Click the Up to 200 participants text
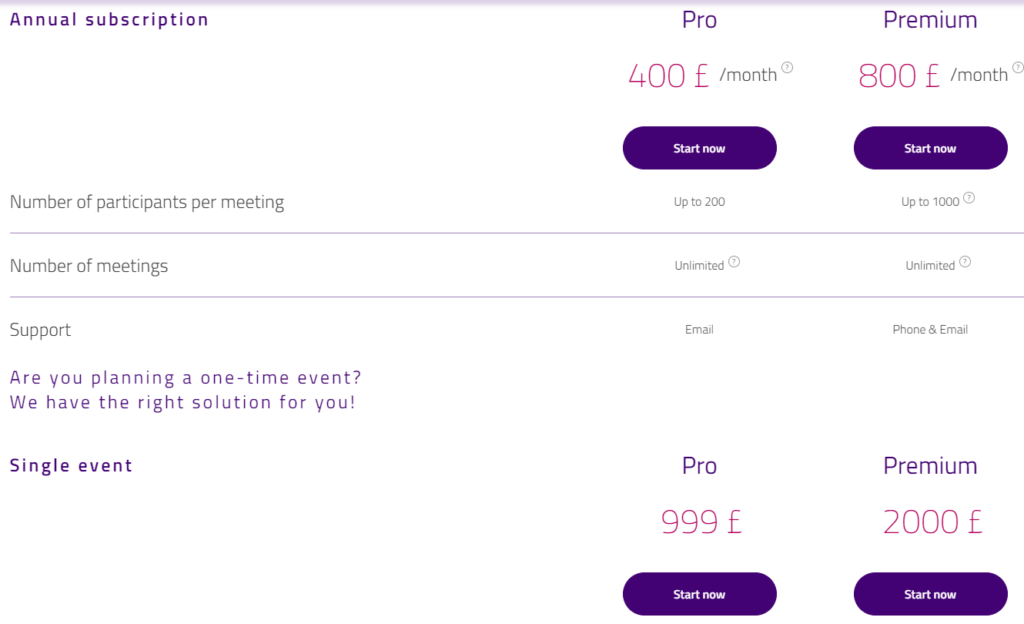The height and width of the screenshot is (624, 1024). tap(699, 202)
